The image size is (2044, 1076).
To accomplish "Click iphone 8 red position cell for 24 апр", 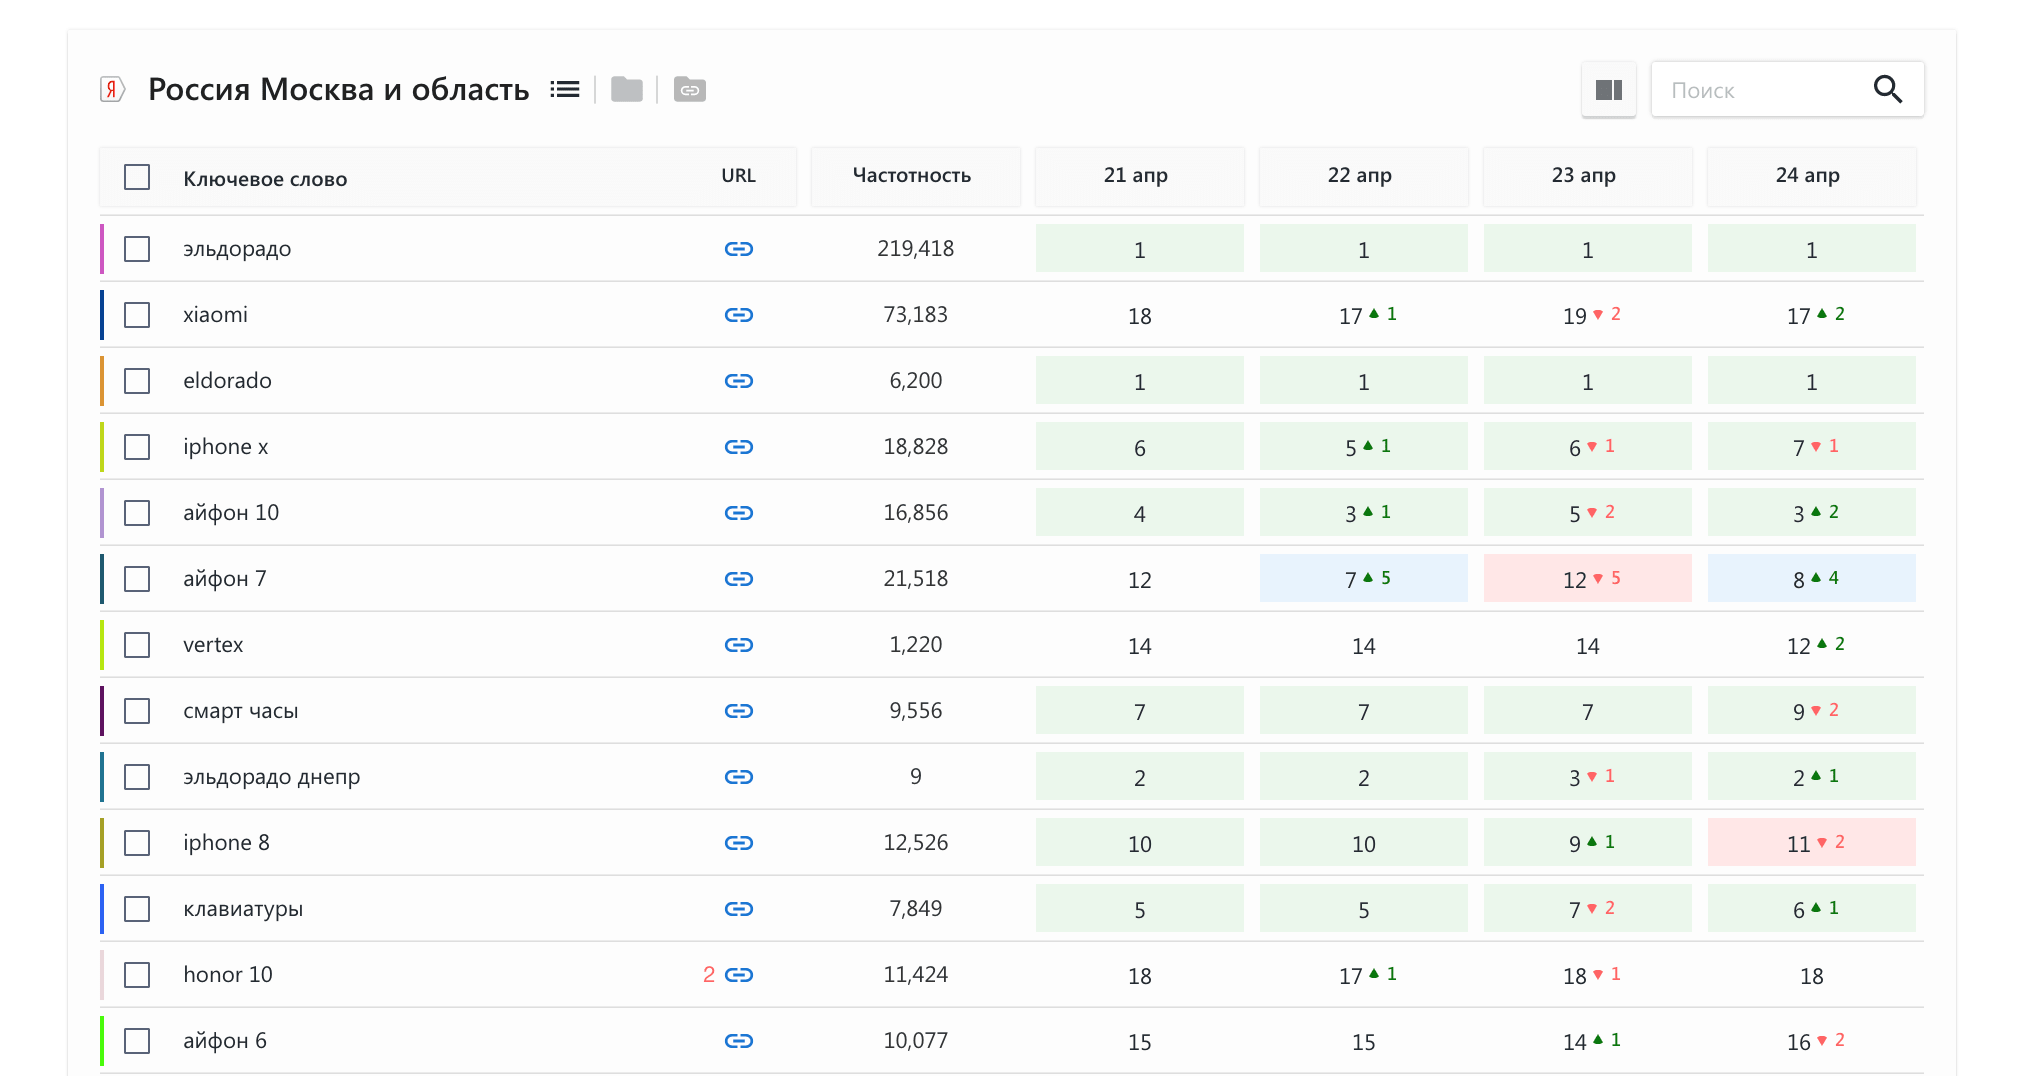I will [x=1812, y=843].
